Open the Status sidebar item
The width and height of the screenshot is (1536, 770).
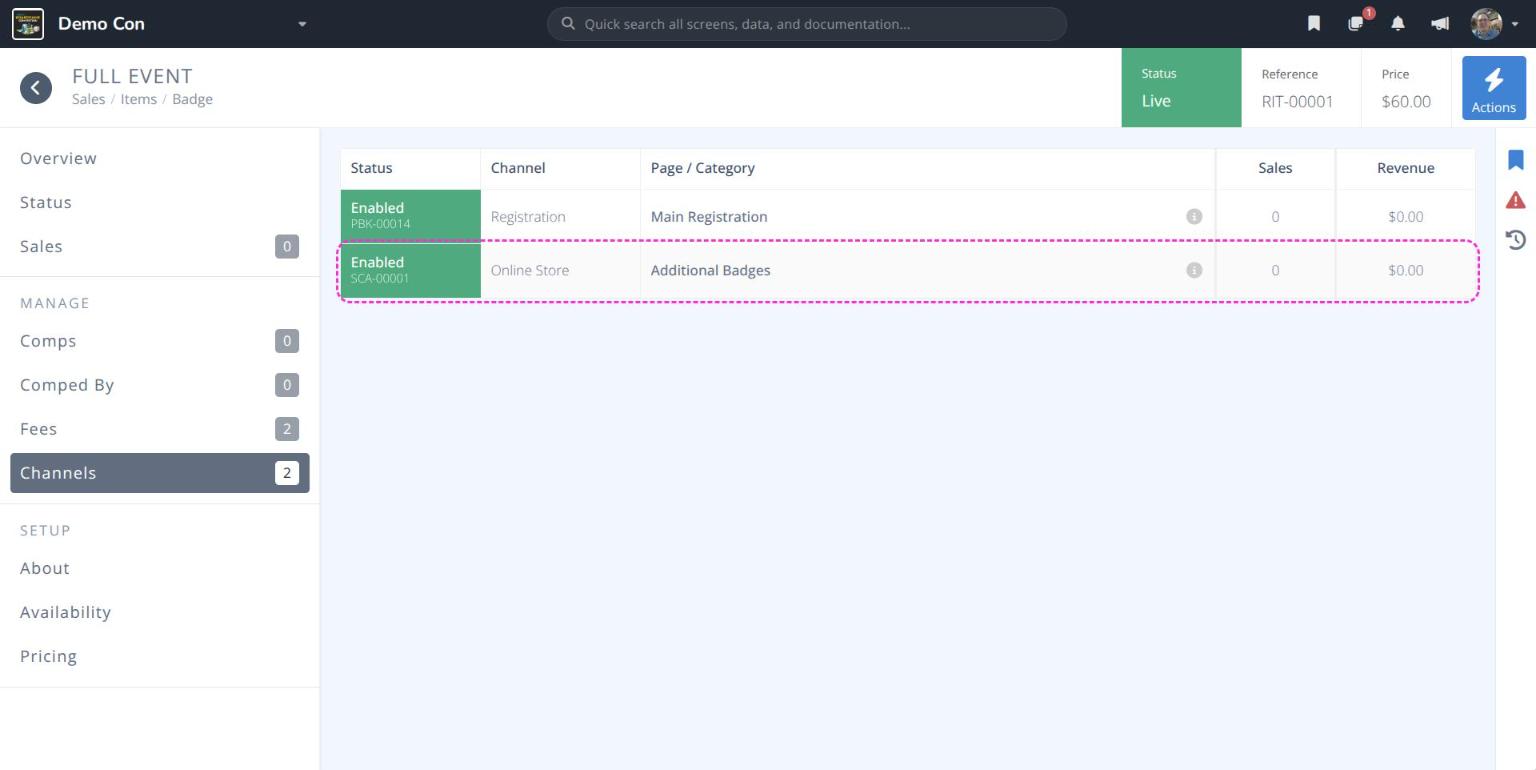point(160,202)
